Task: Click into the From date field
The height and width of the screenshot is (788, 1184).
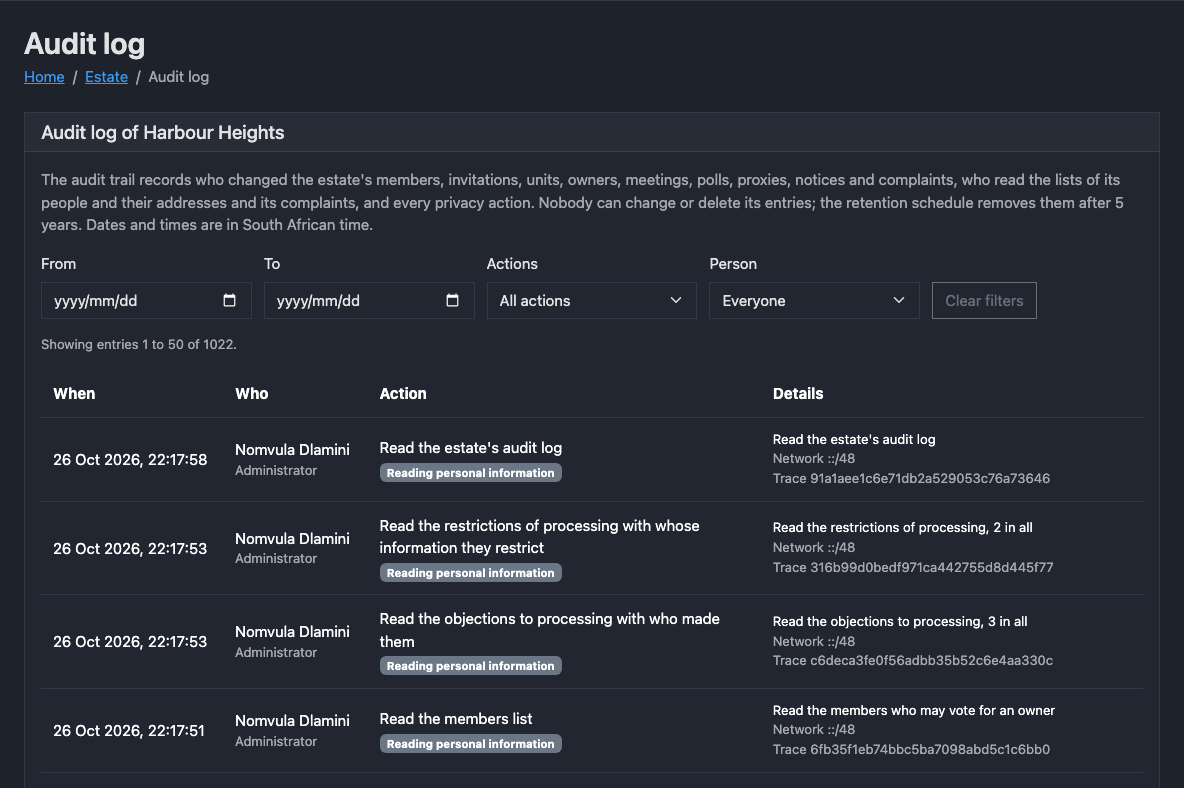Action: tap(146, 300)
